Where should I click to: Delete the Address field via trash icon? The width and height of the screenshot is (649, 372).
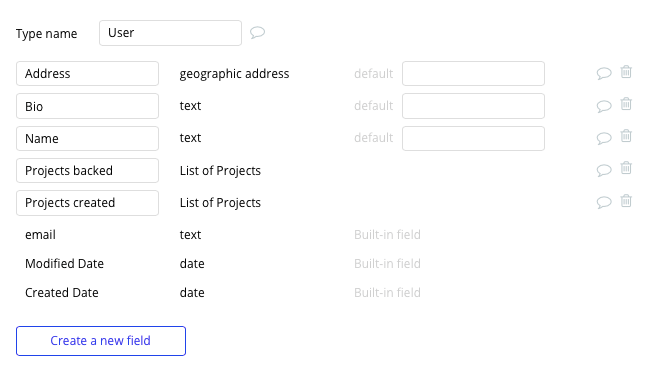coord(626,72)
